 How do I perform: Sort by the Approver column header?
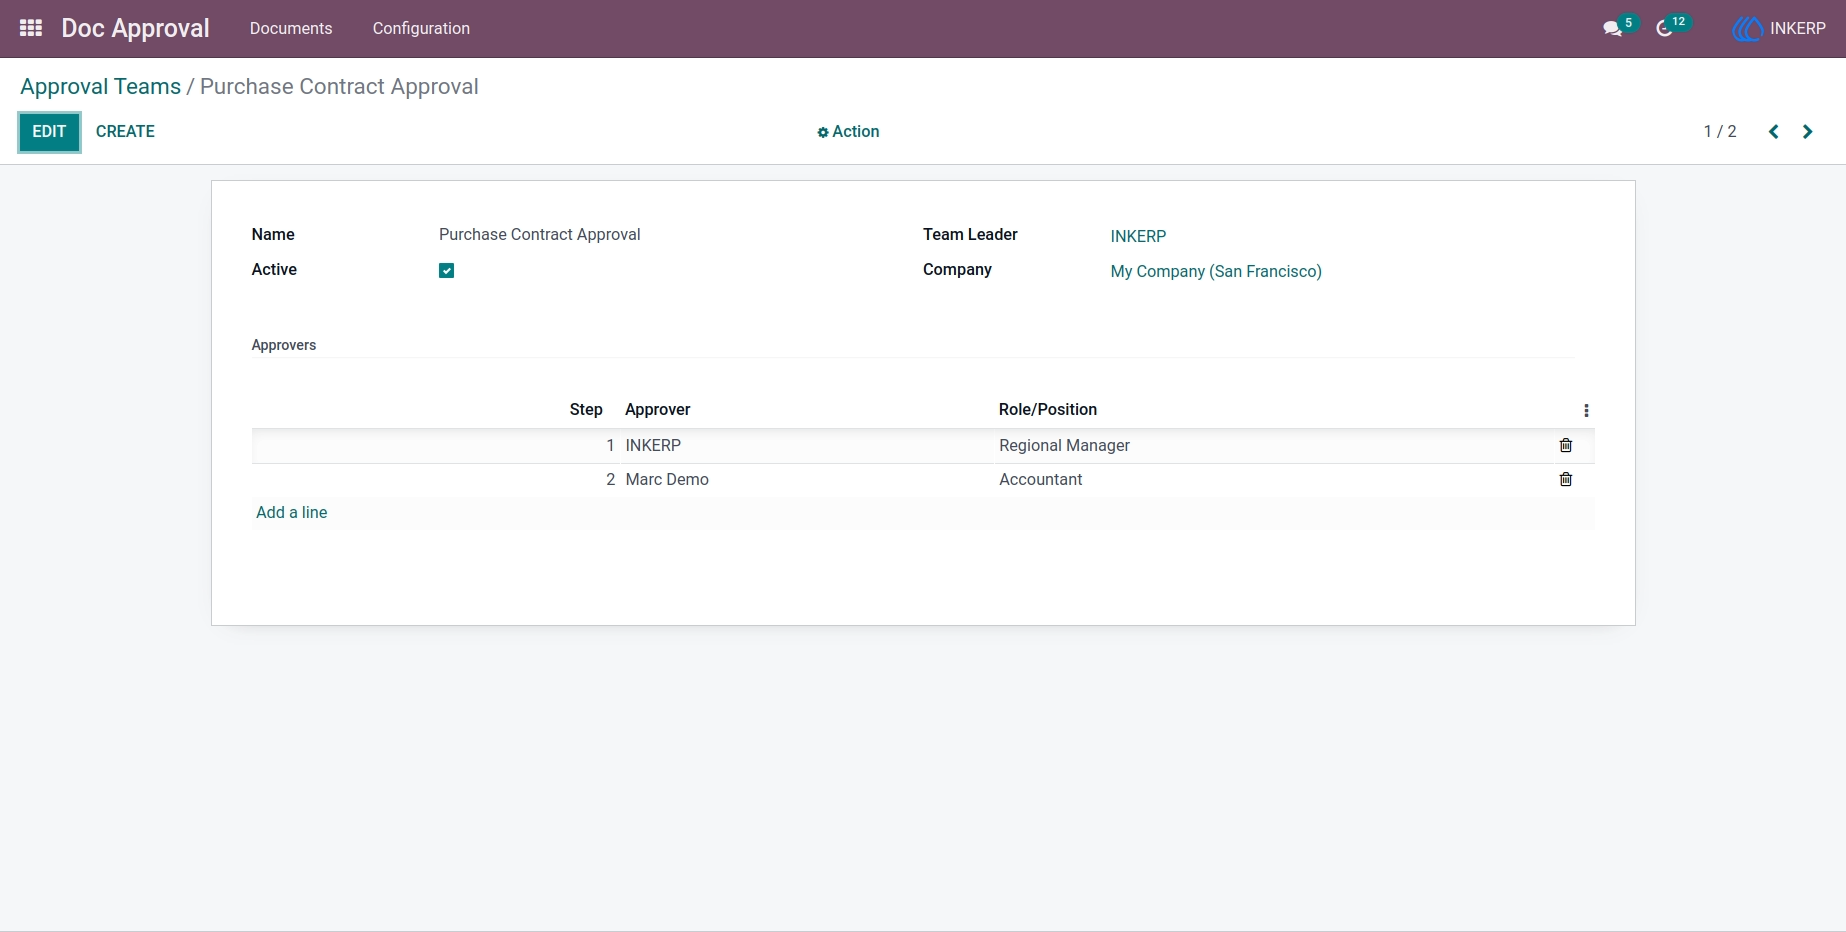click(658, 410)
